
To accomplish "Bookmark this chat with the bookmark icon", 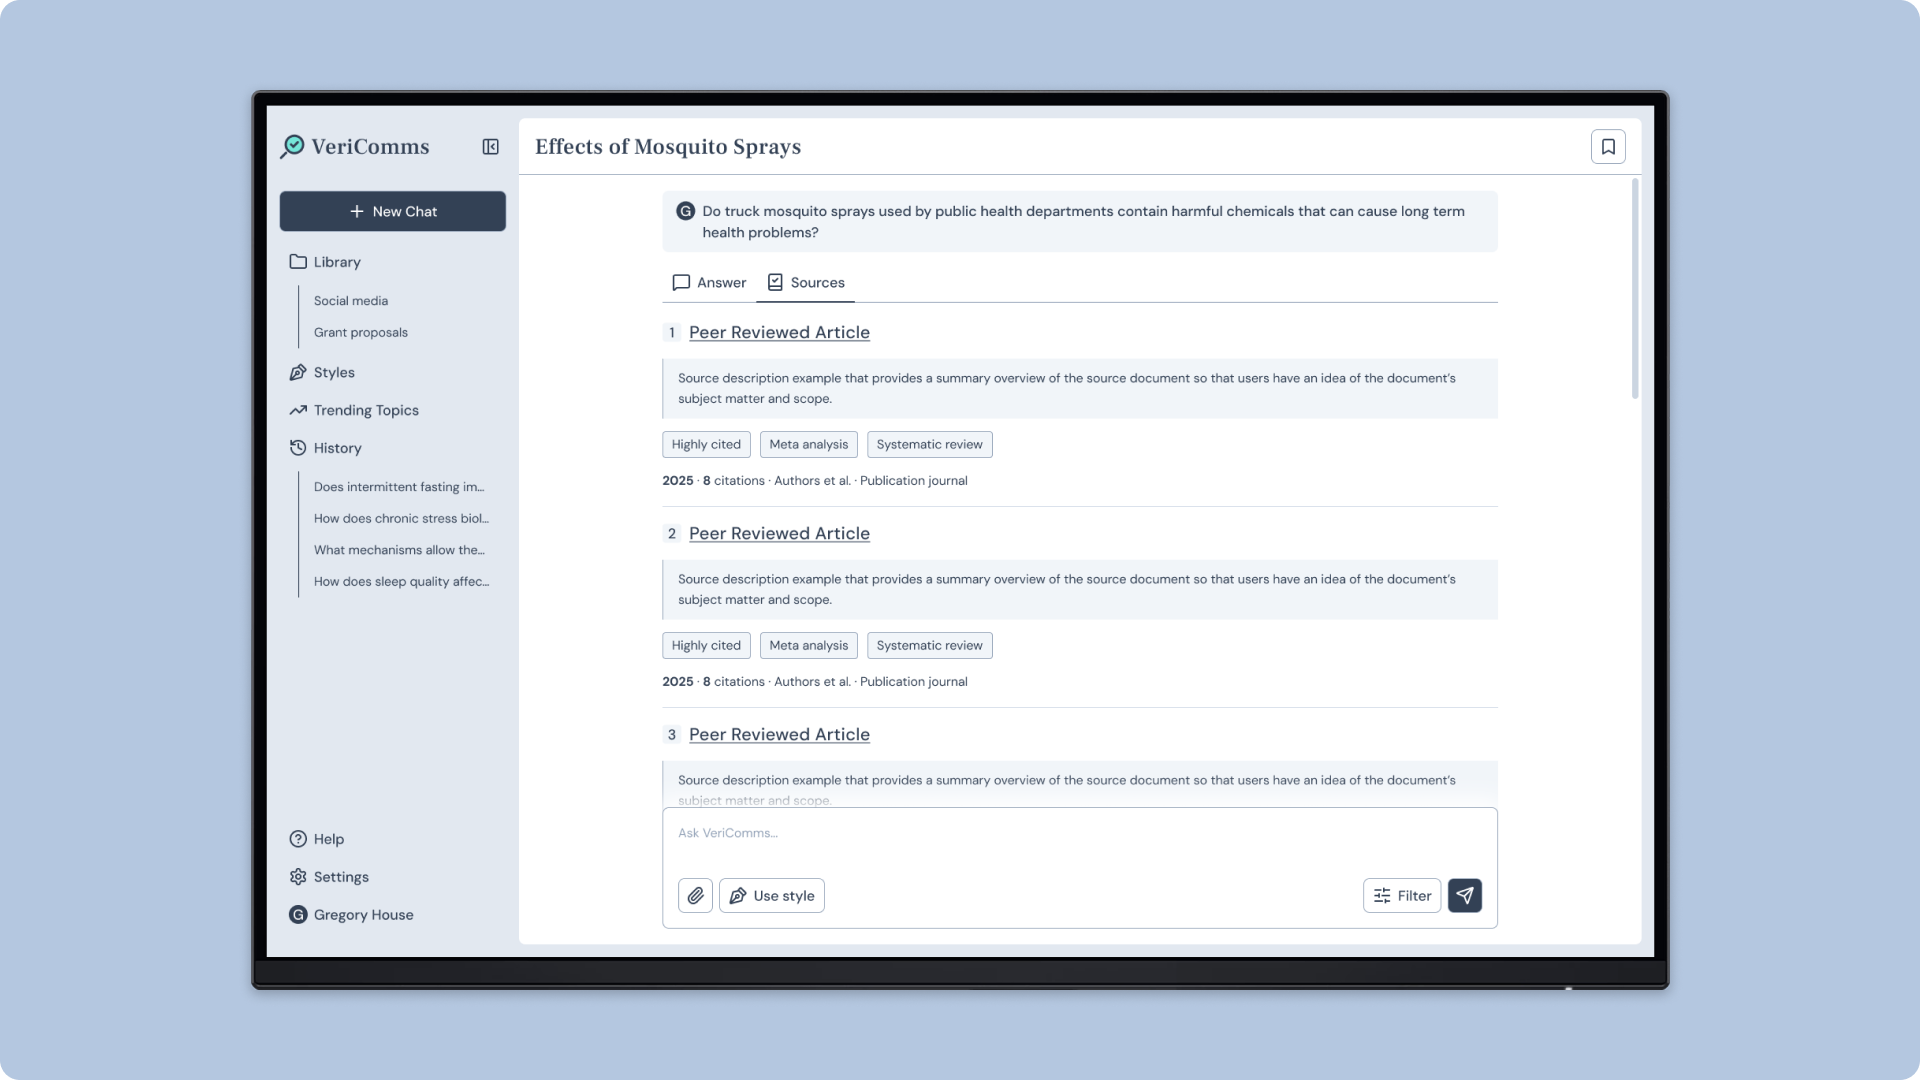I will click(1607, 147).
